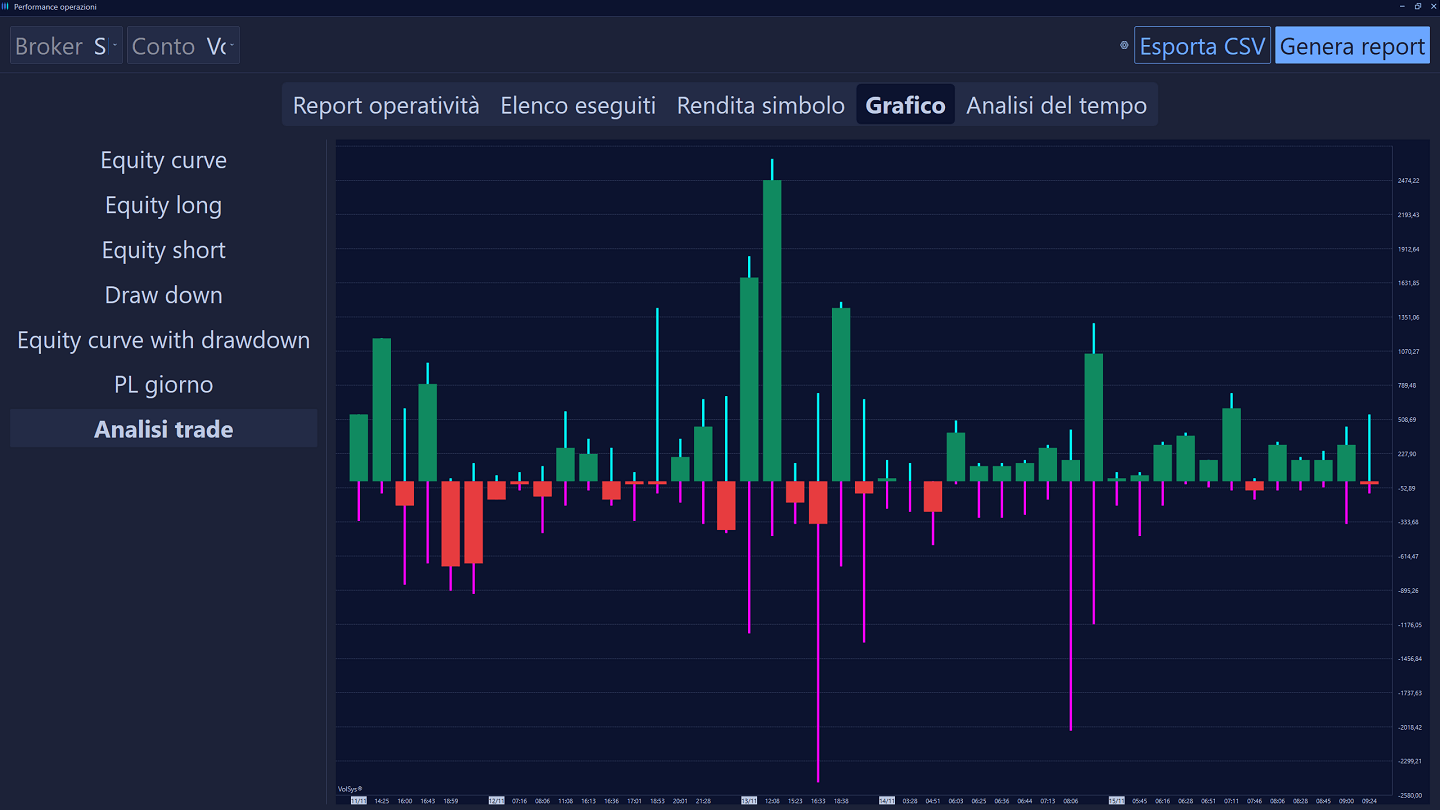The height and width of the screenshot is (810, 1440).
Task: Show the Equity curve chart
Action: coord(163,160)
